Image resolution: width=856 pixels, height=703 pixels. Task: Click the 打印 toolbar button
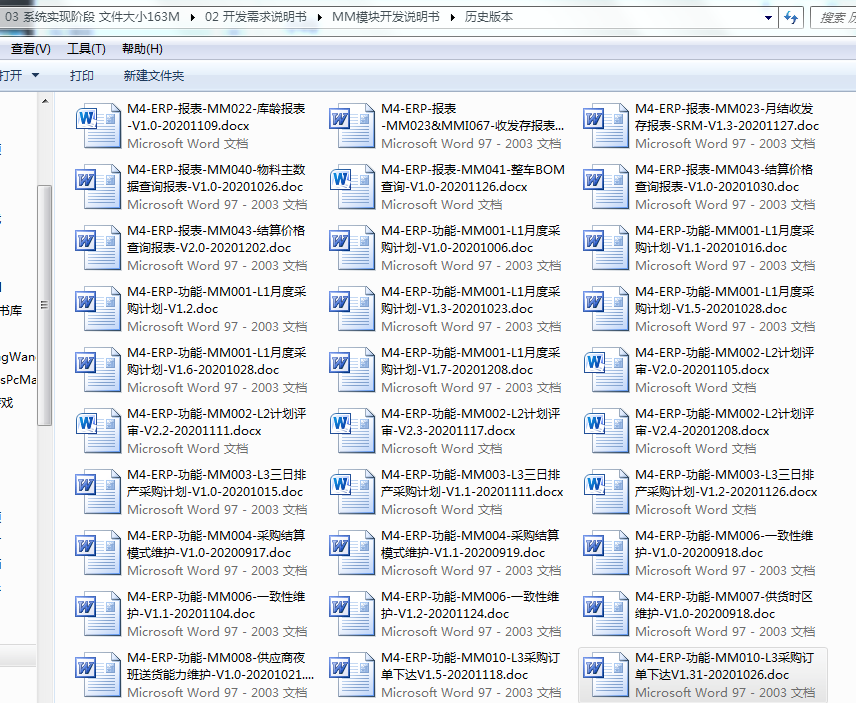[82, 76]
